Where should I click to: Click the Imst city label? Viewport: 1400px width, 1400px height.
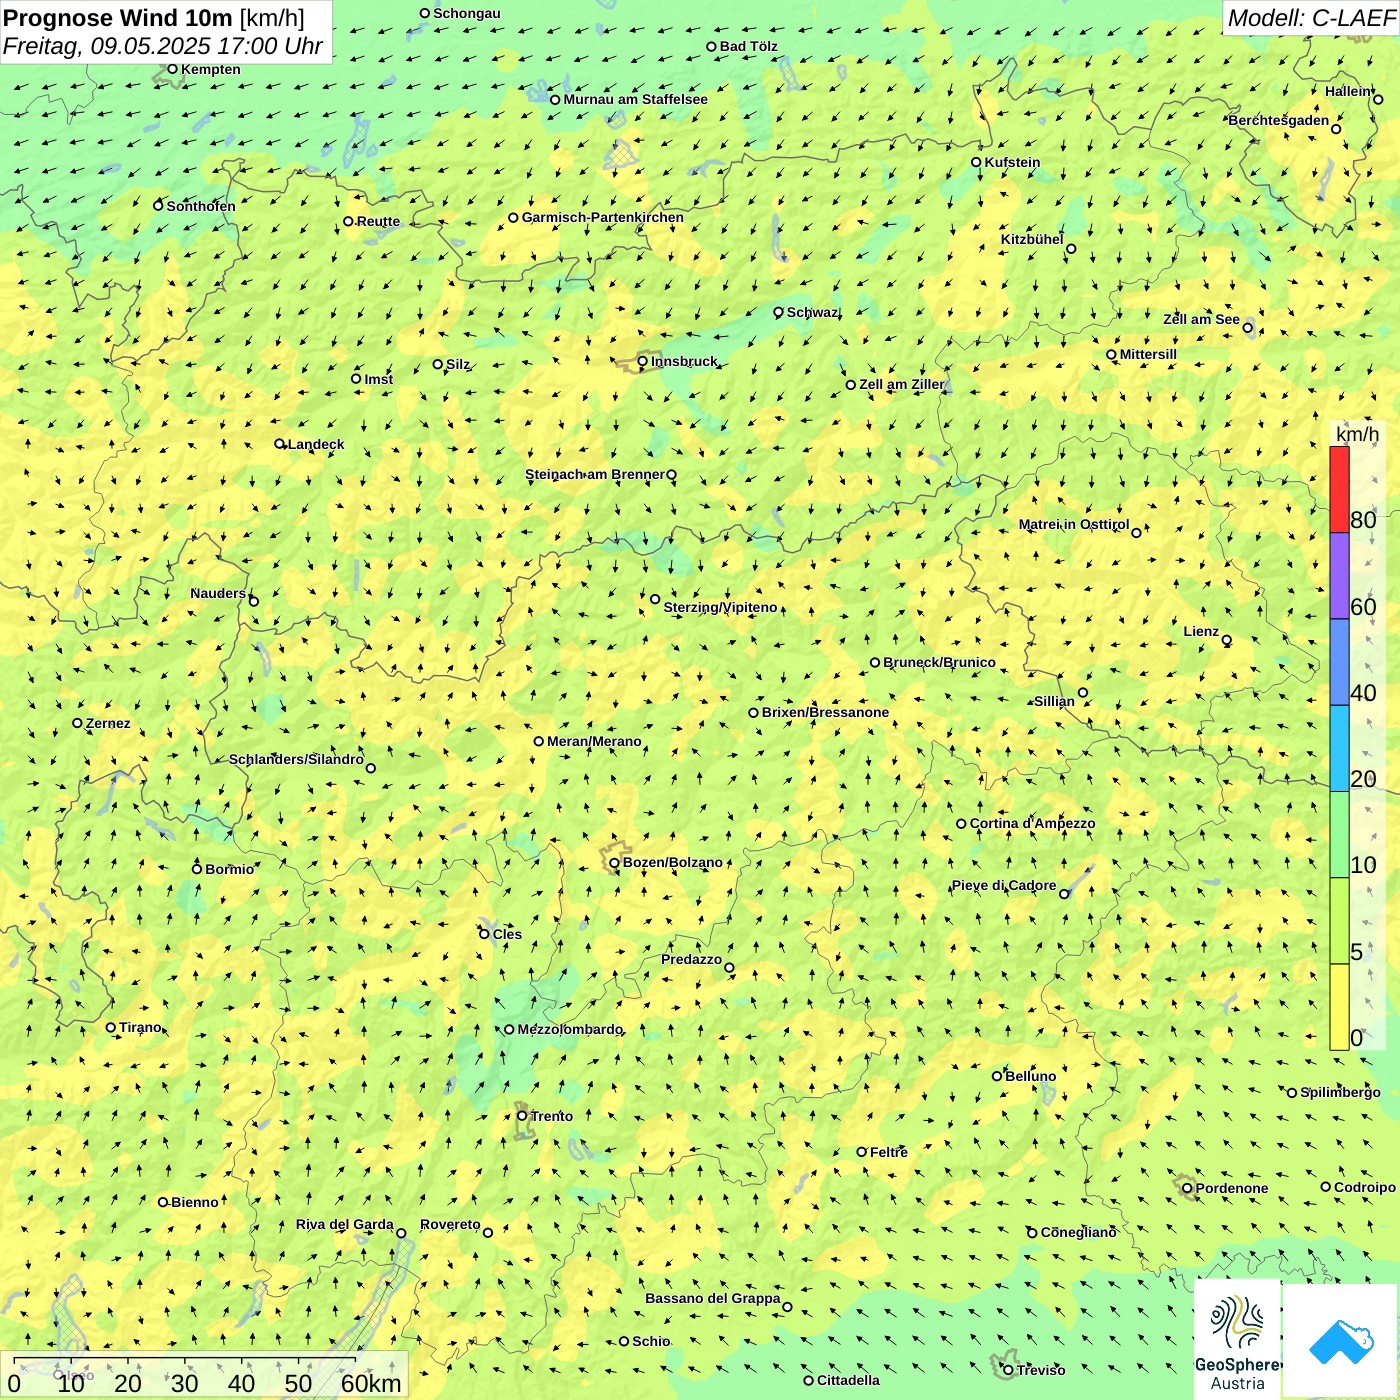(378, 379)
